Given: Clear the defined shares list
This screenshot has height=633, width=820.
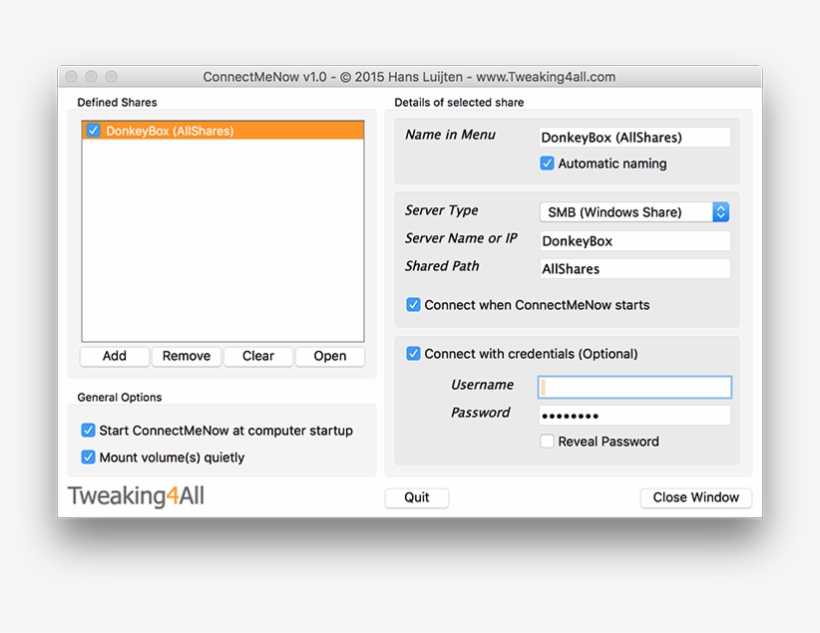Looking at the screenshot, I should pos(258,356).
